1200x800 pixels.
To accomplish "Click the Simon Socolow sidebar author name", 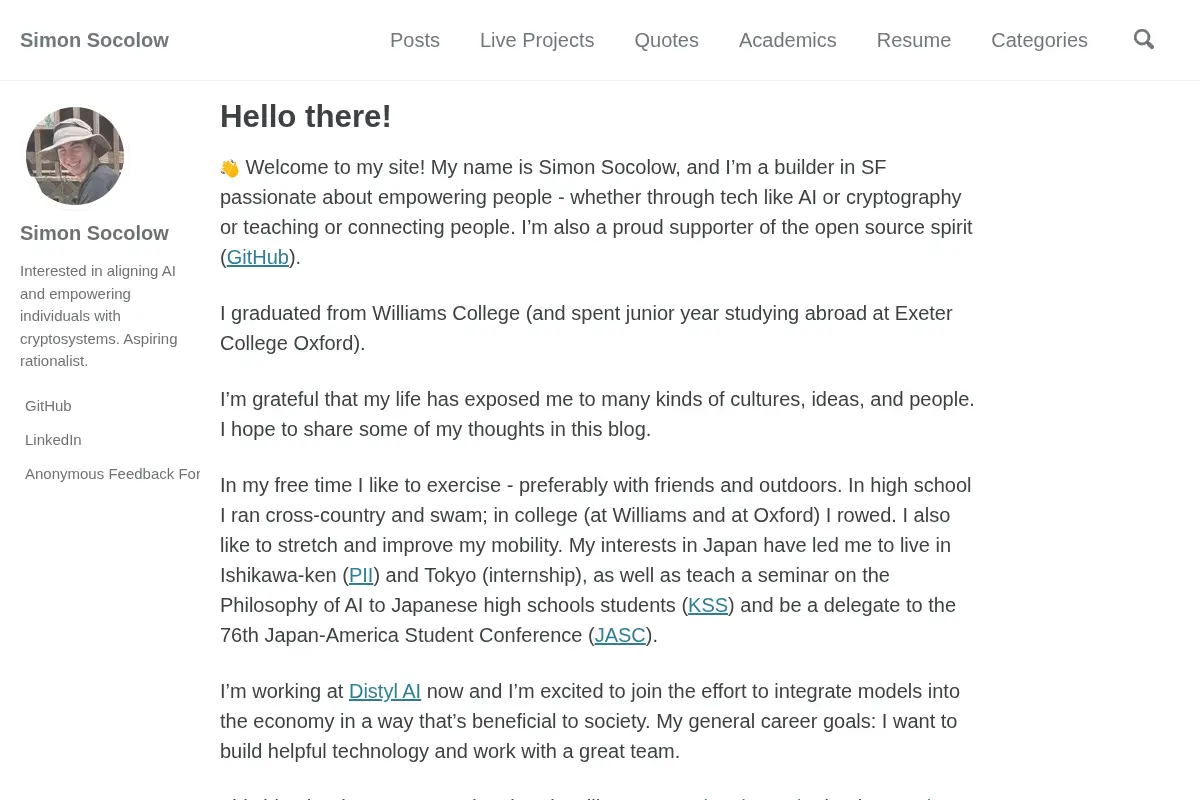I will tap(94, 233).
